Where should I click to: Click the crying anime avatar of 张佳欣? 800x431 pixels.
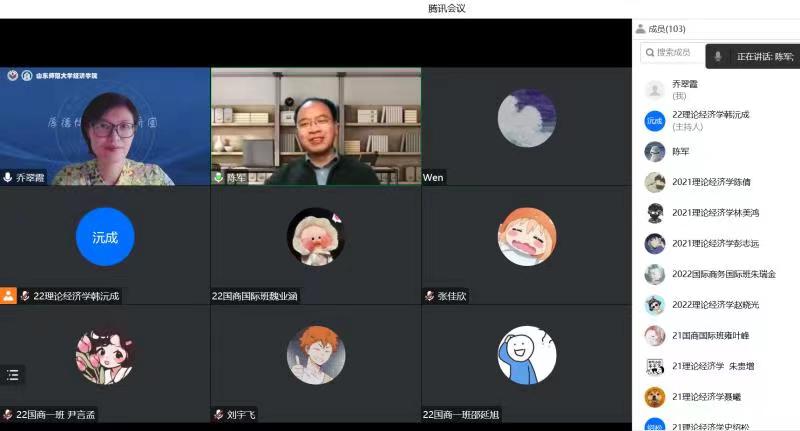click(x=527, y=237)
